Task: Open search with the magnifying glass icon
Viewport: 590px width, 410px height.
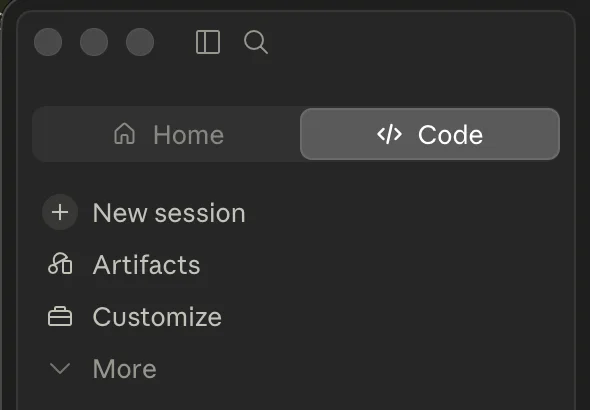Action: [256, 42]
